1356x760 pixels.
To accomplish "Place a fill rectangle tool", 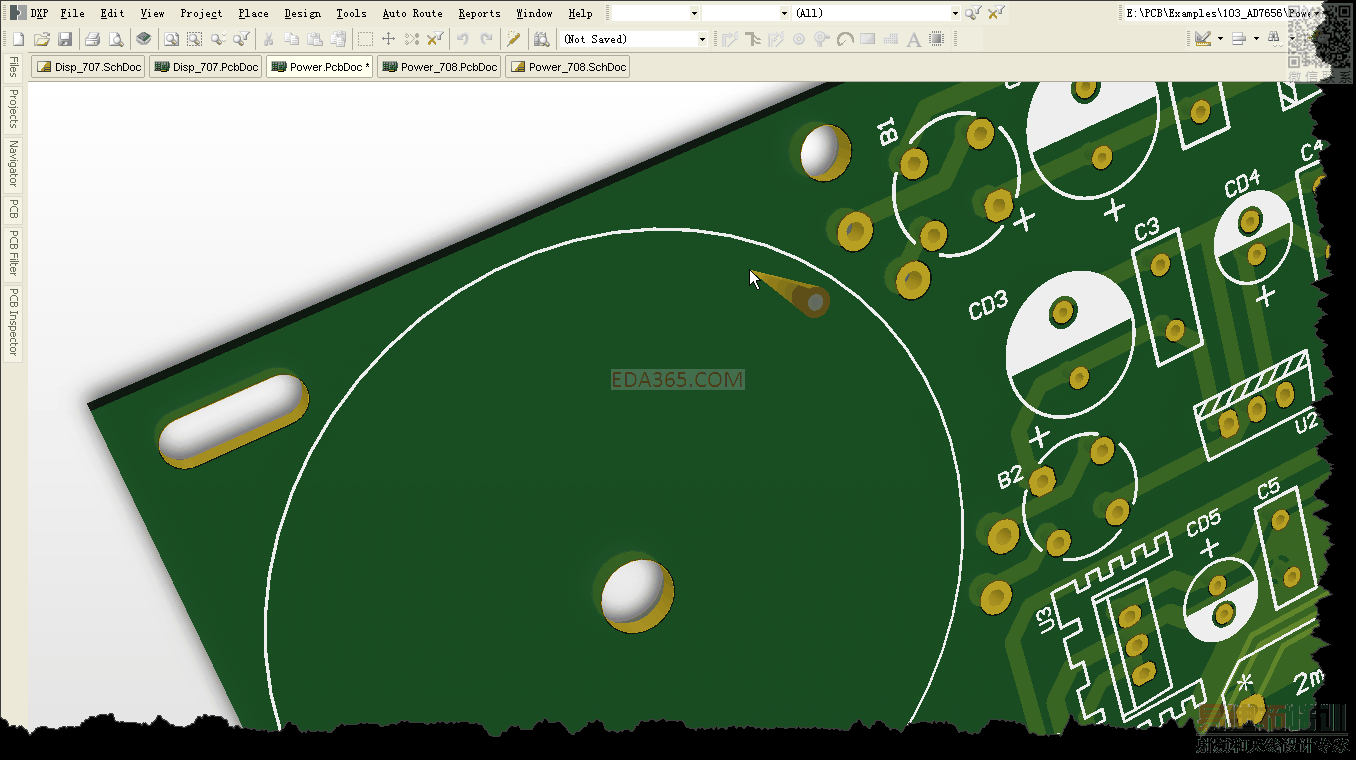I will (868, 39).
